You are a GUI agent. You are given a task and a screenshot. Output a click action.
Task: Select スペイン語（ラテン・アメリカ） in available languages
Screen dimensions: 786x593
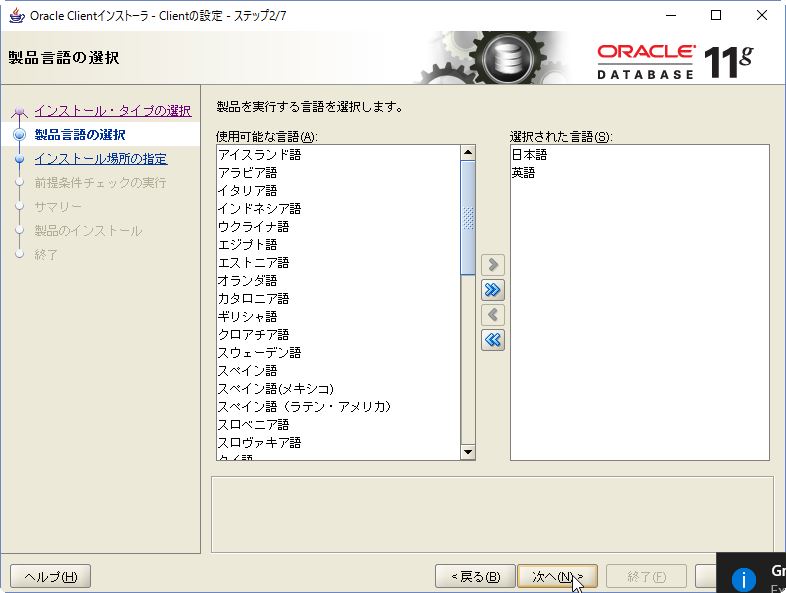click(x=338, y=407)
